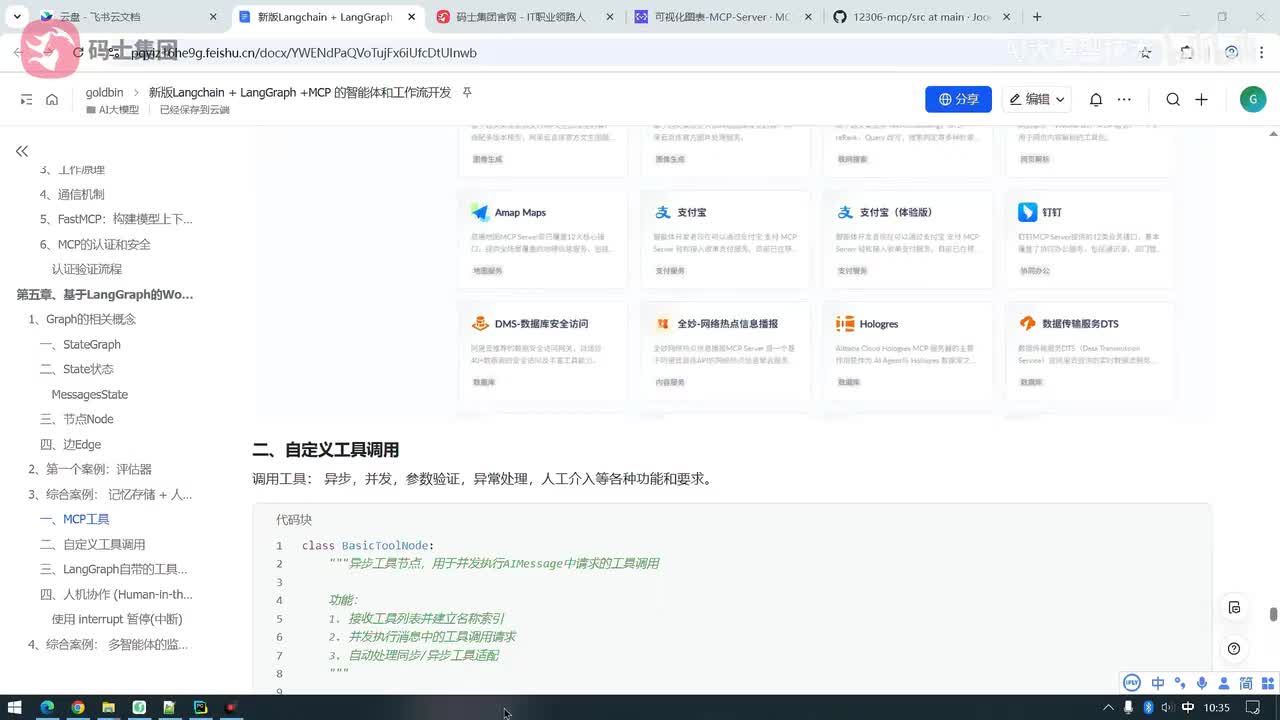The height and width of the screenshot is (720, 1280).
Task: Open a new browser tab
Action: click(x=1037, y=17)
